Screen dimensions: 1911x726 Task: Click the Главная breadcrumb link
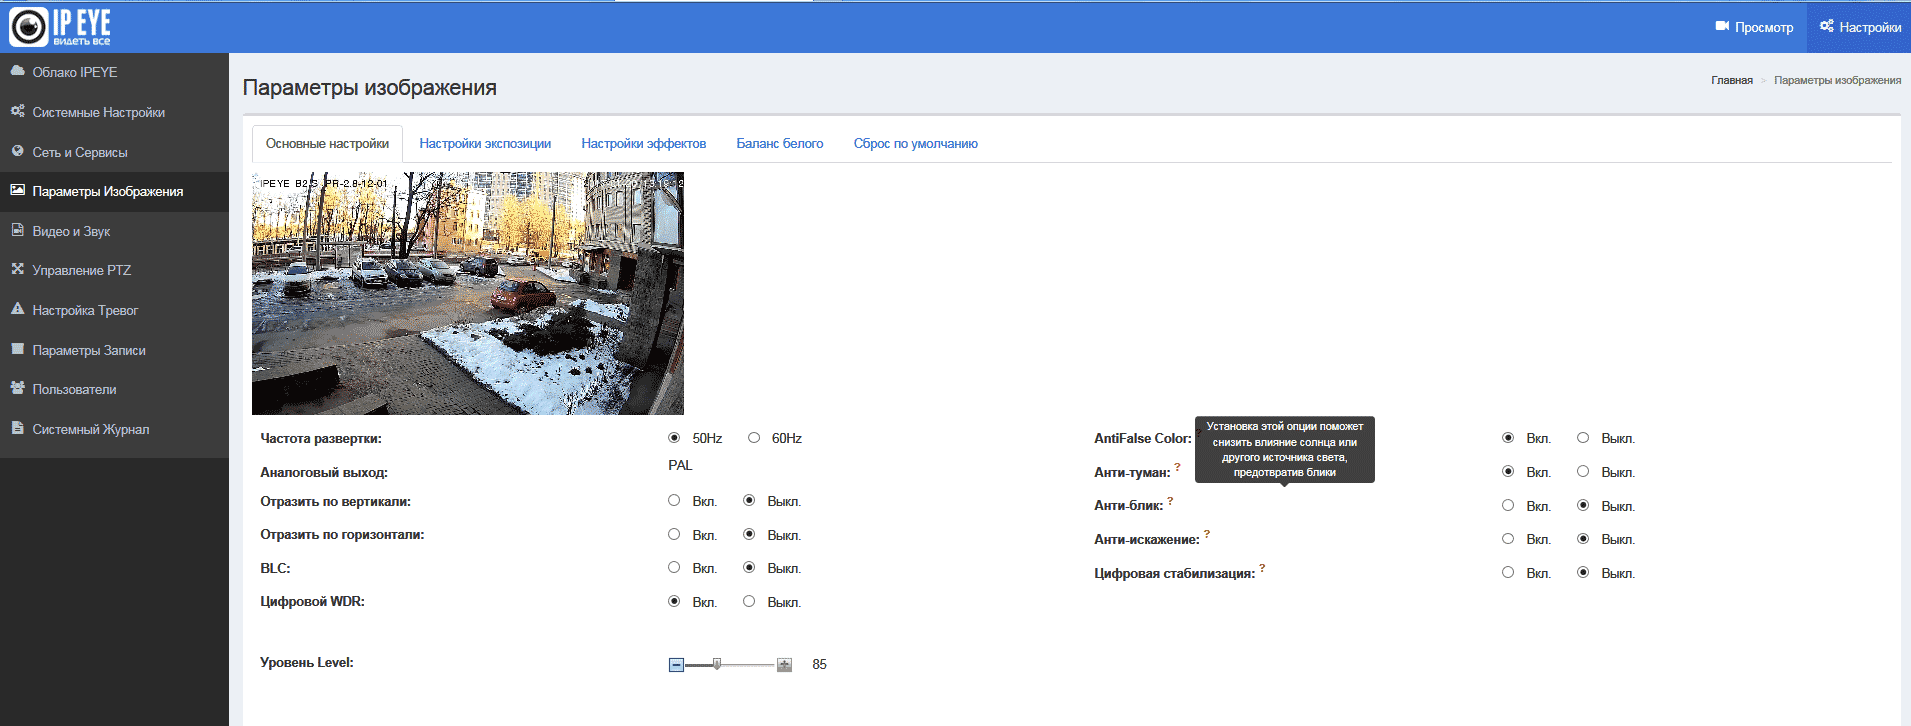click(x=1731, y=80)
